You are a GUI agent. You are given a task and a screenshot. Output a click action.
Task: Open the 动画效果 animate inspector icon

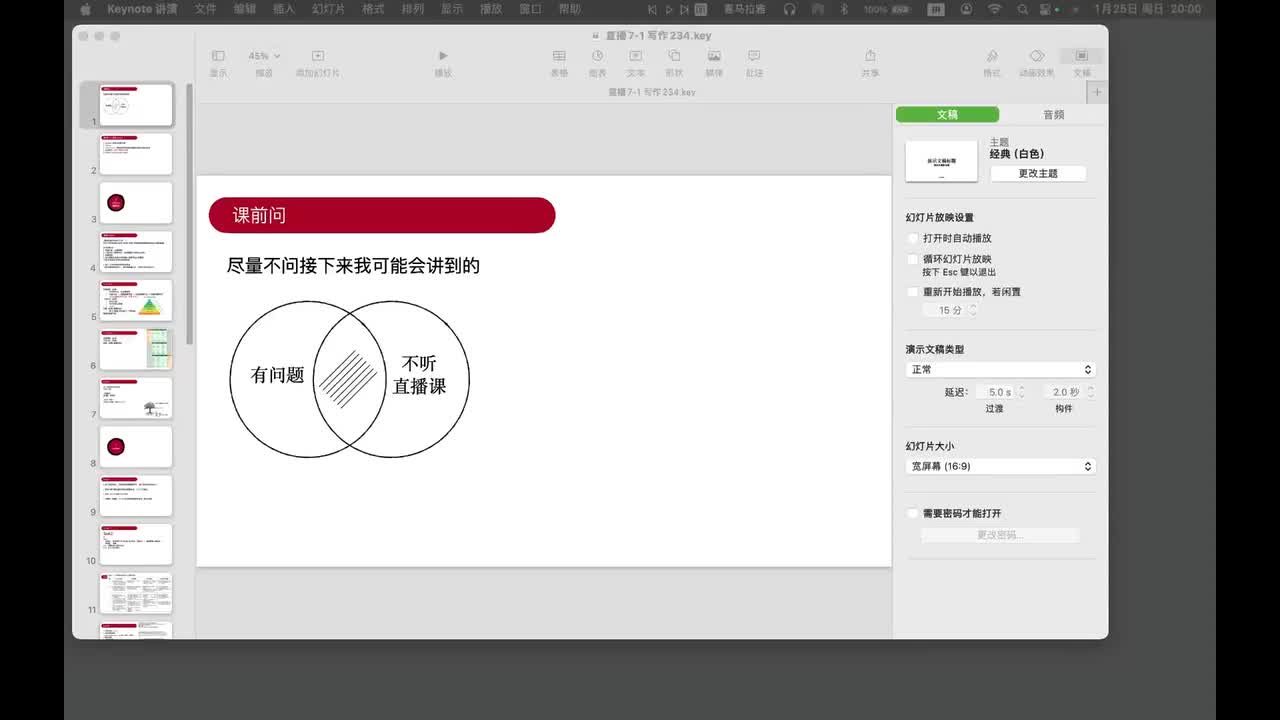(x=1037, y=56)
